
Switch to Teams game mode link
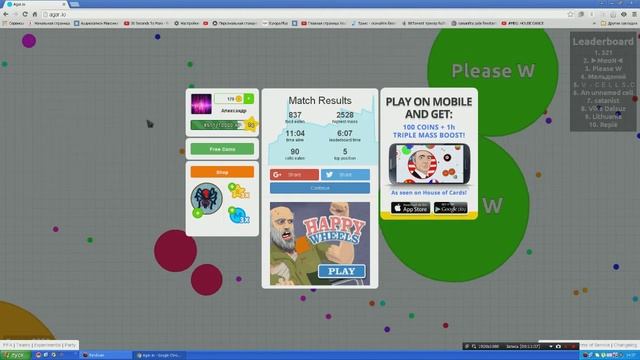23,345
